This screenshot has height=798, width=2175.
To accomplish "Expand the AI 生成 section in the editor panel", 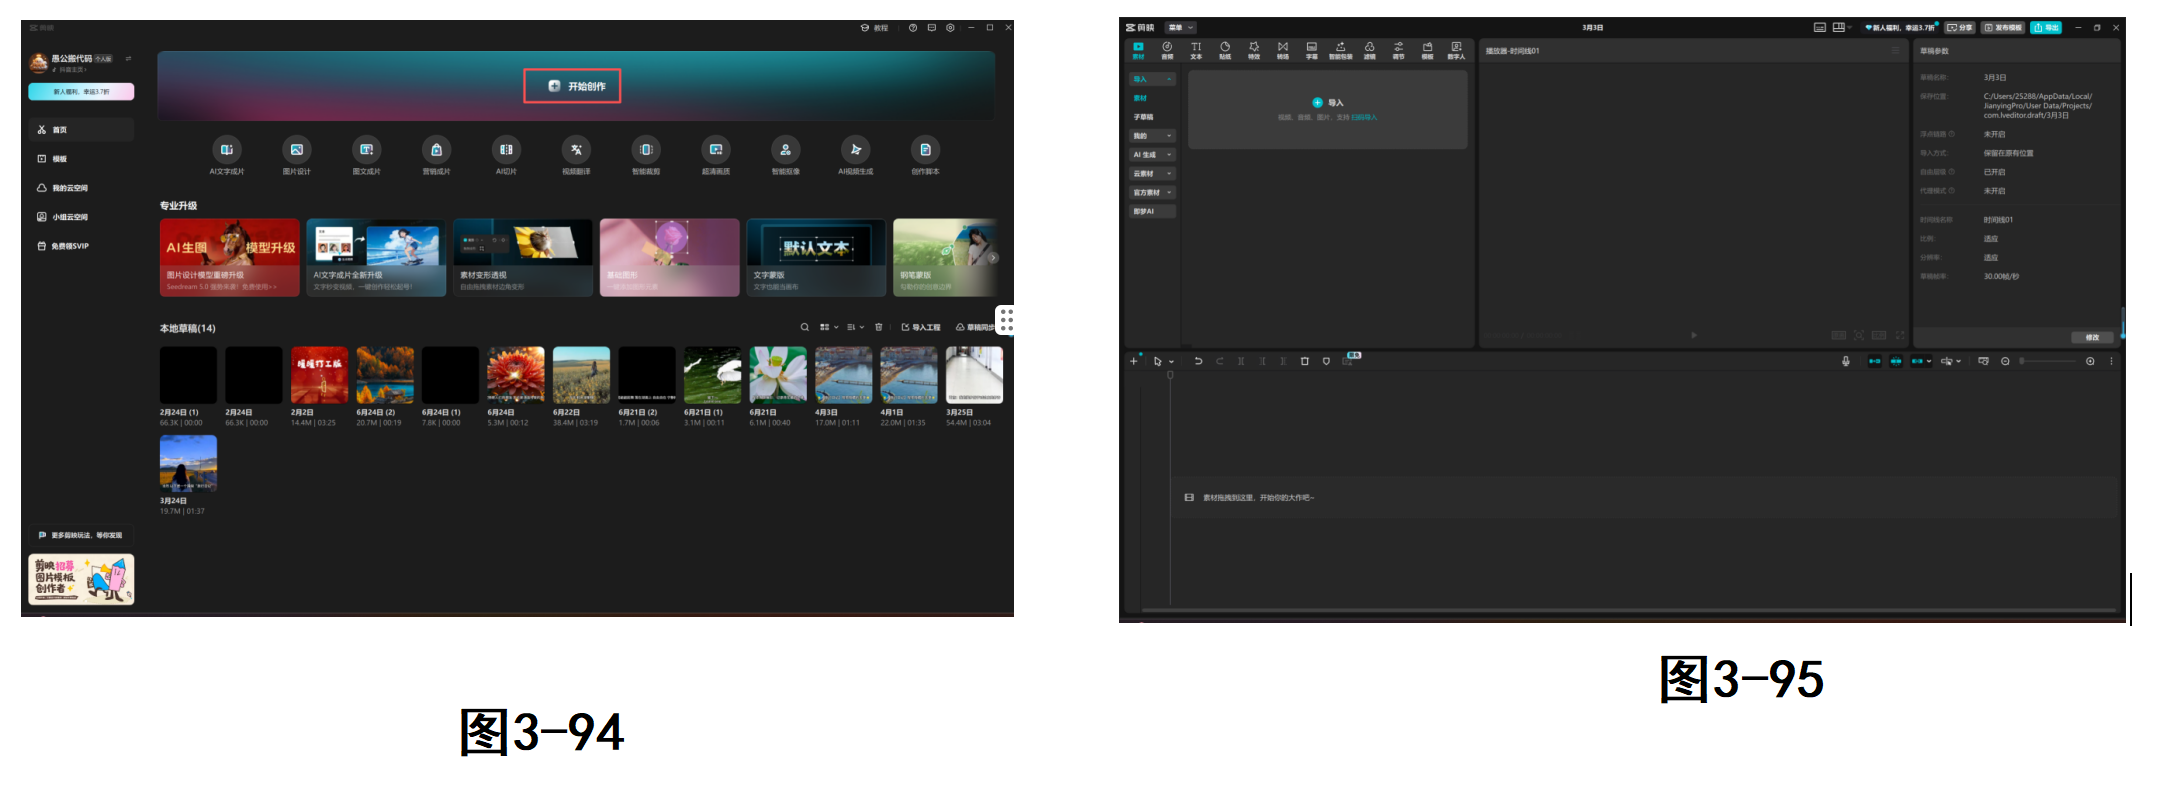I will point(1153,155).
